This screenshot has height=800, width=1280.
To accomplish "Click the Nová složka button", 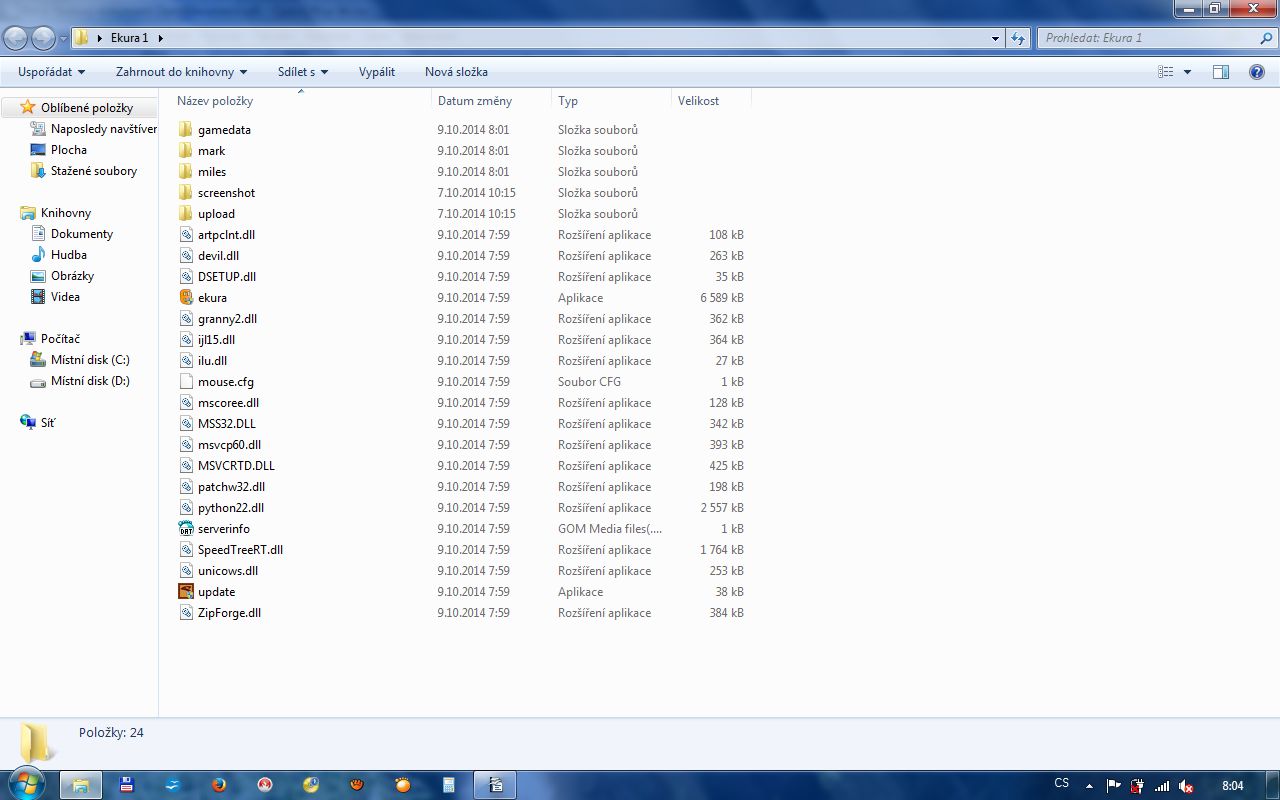I will [456, 72].
